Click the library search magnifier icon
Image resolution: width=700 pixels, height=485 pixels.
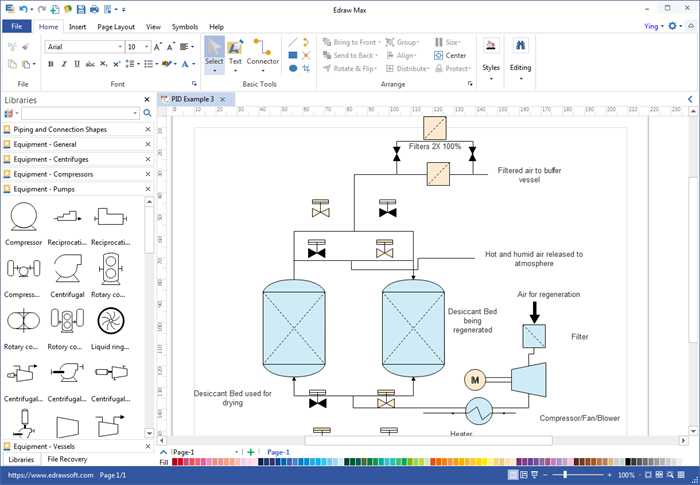point(147,114)
